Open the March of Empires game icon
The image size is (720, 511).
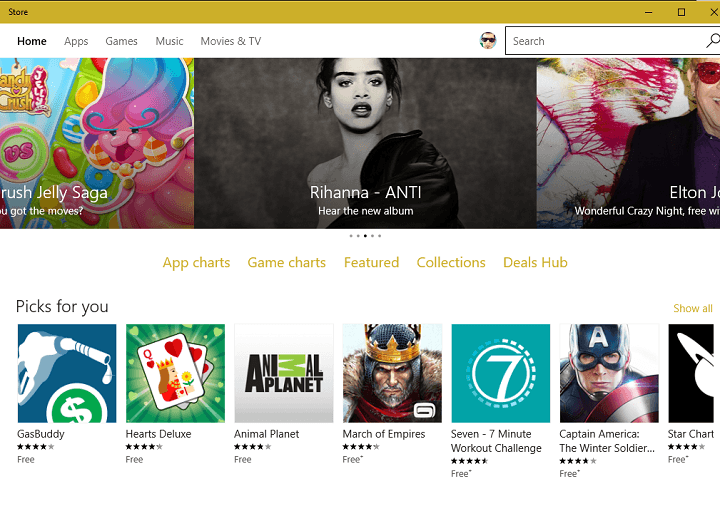pyautogui.click(x=392, y=373)
